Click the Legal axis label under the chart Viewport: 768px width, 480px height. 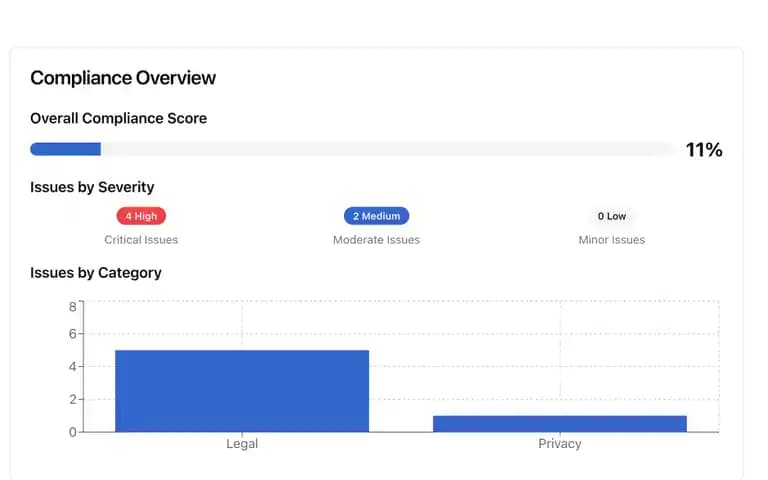(242, 444)
